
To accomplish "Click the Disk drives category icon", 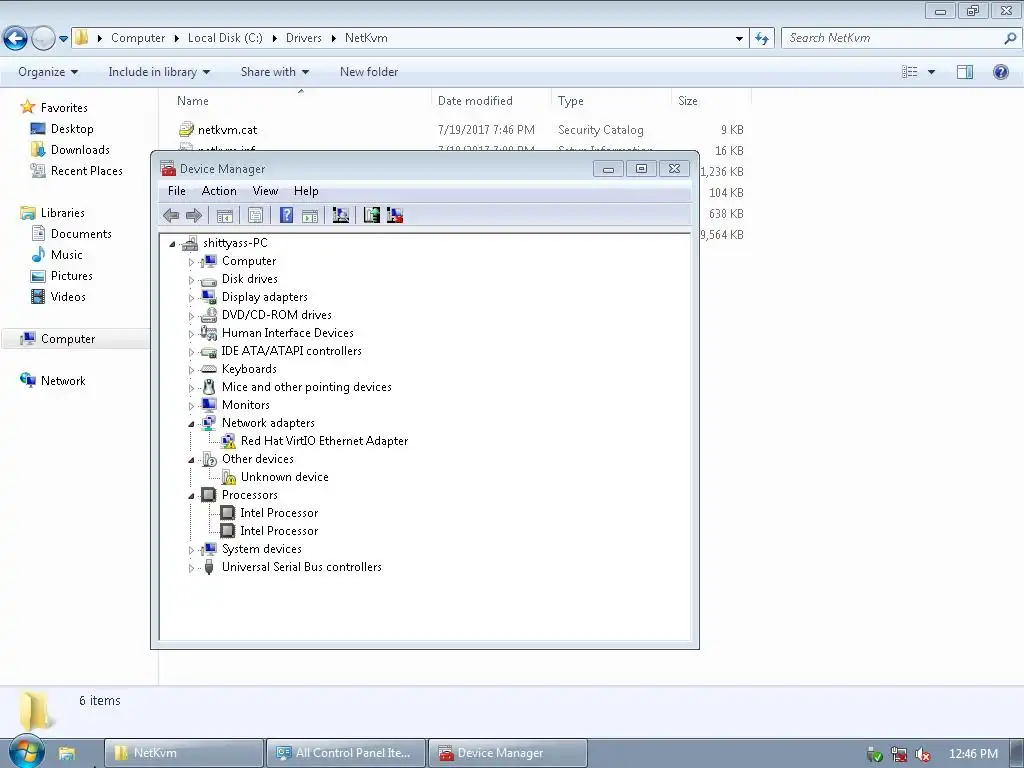I will tap(209, 280).
